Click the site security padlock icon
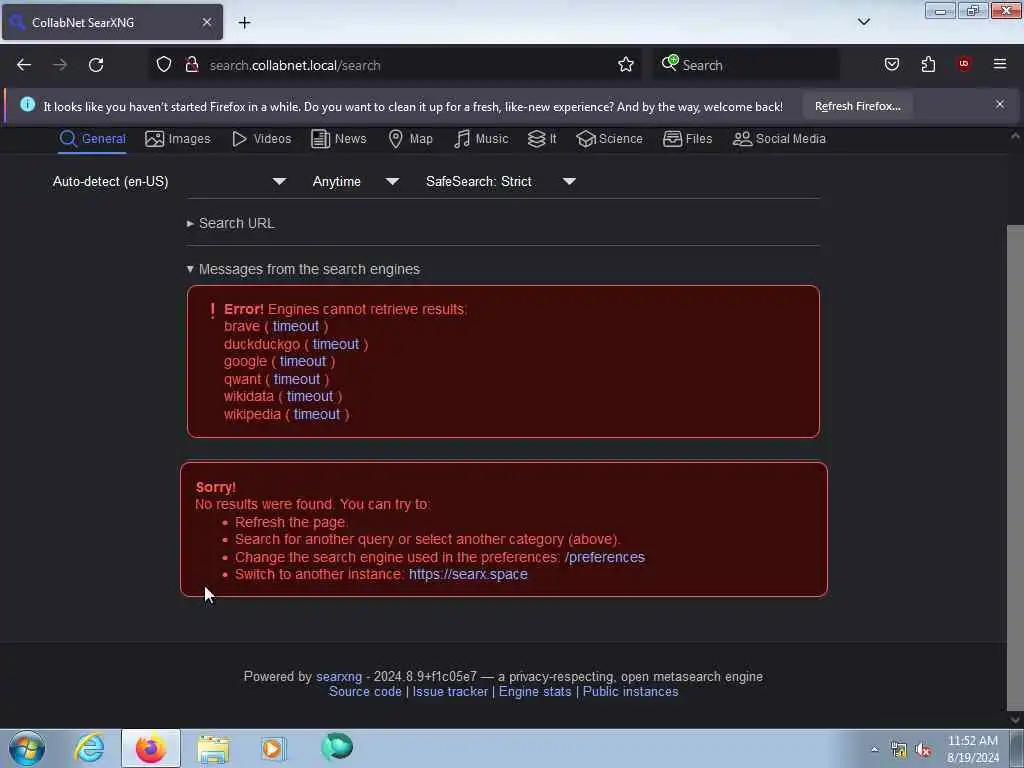Image resolution: width=1024 pixels, height=768 pixels. (192, 65)
